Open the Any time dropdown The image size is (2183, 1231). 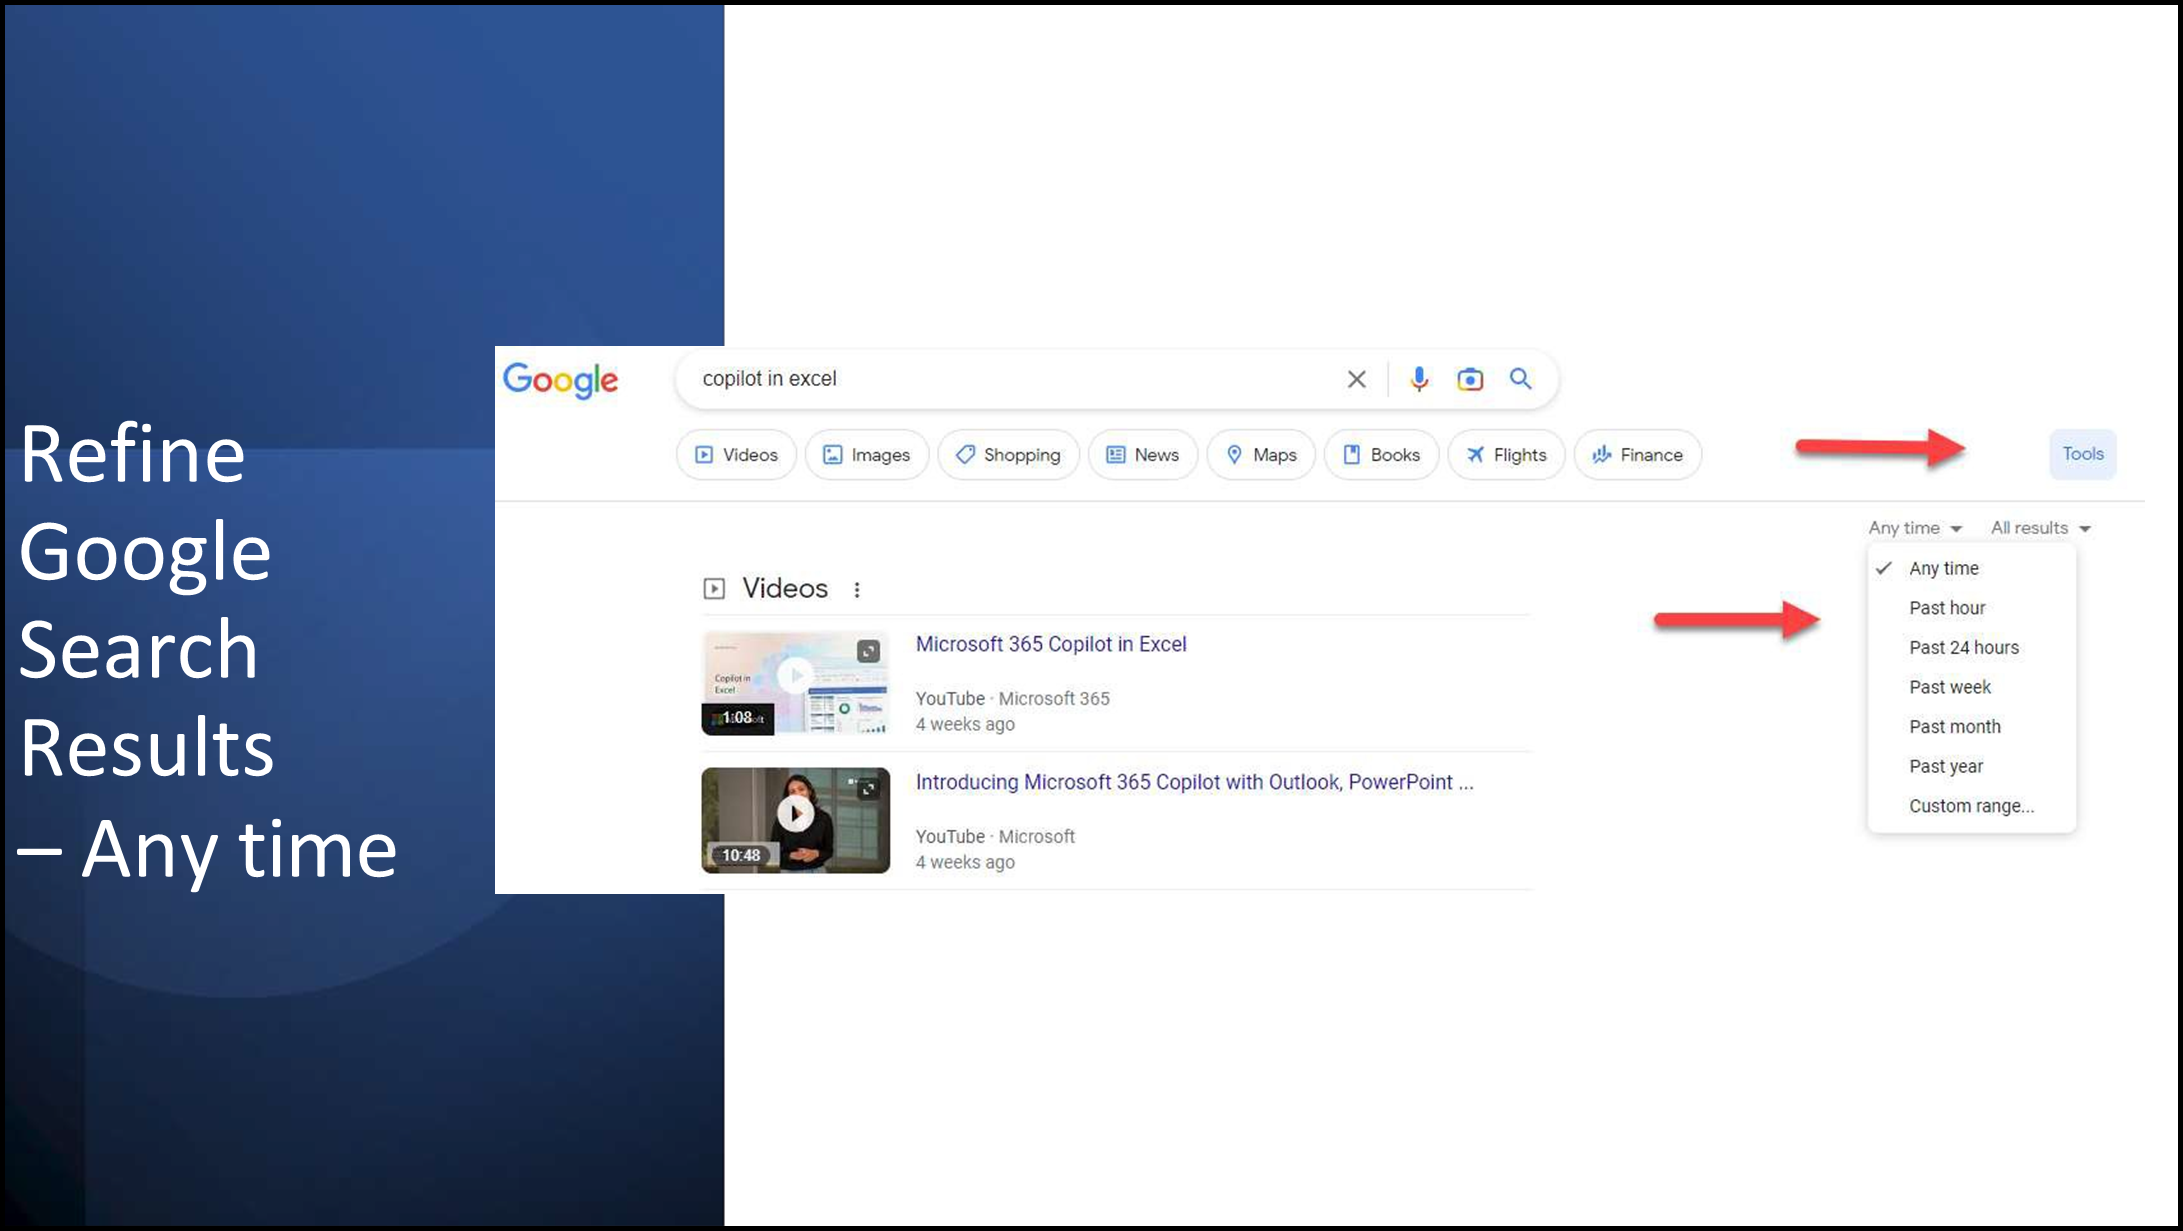coord(1914,528)
